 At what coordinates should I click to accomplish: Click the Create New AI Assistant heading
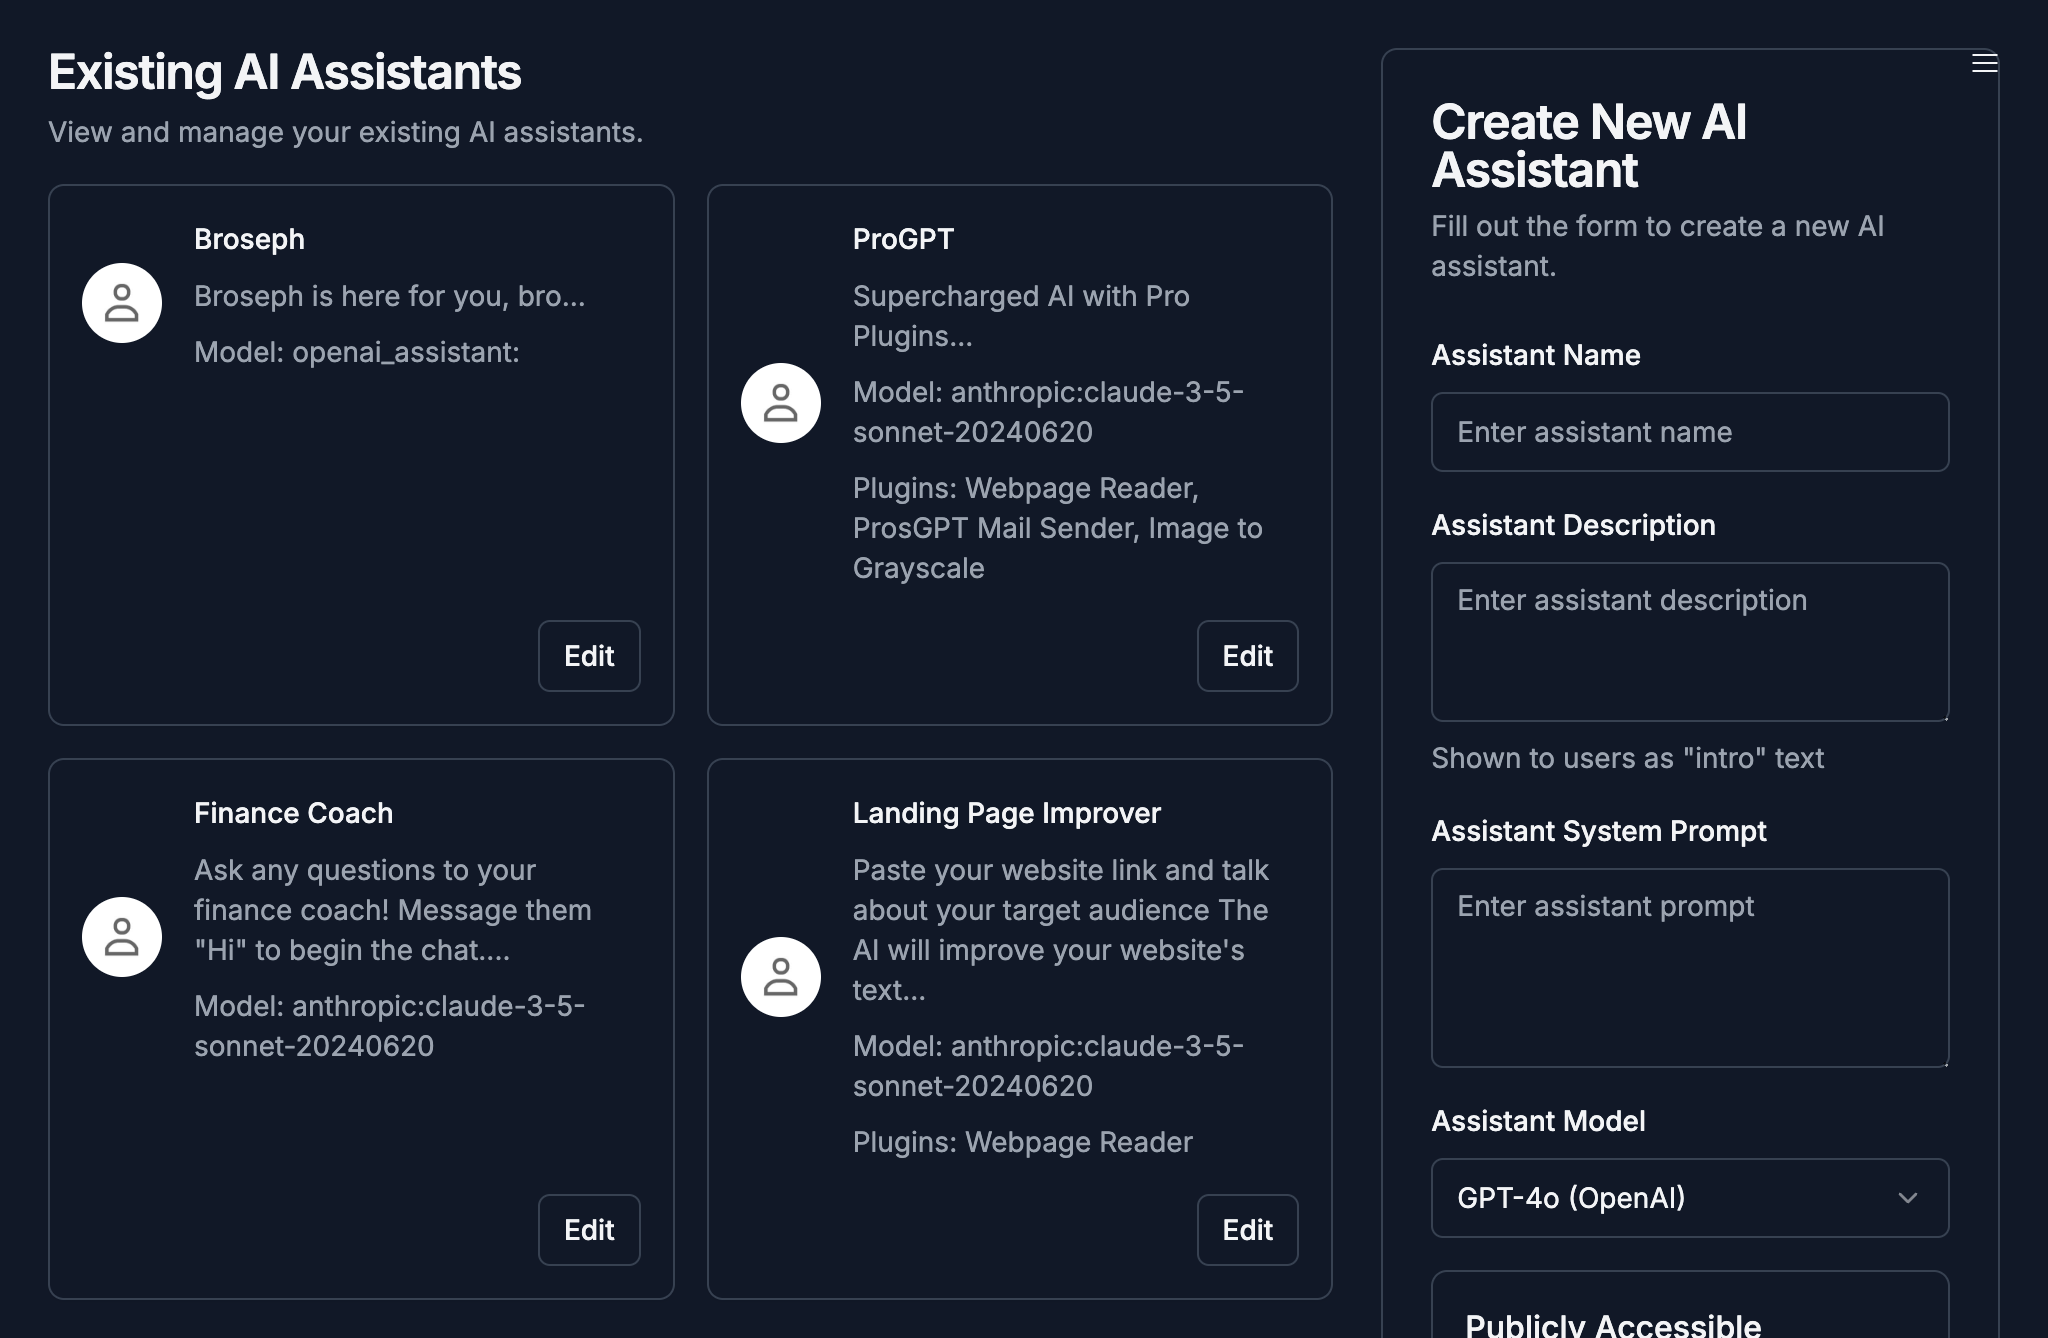pos(1588,146)
